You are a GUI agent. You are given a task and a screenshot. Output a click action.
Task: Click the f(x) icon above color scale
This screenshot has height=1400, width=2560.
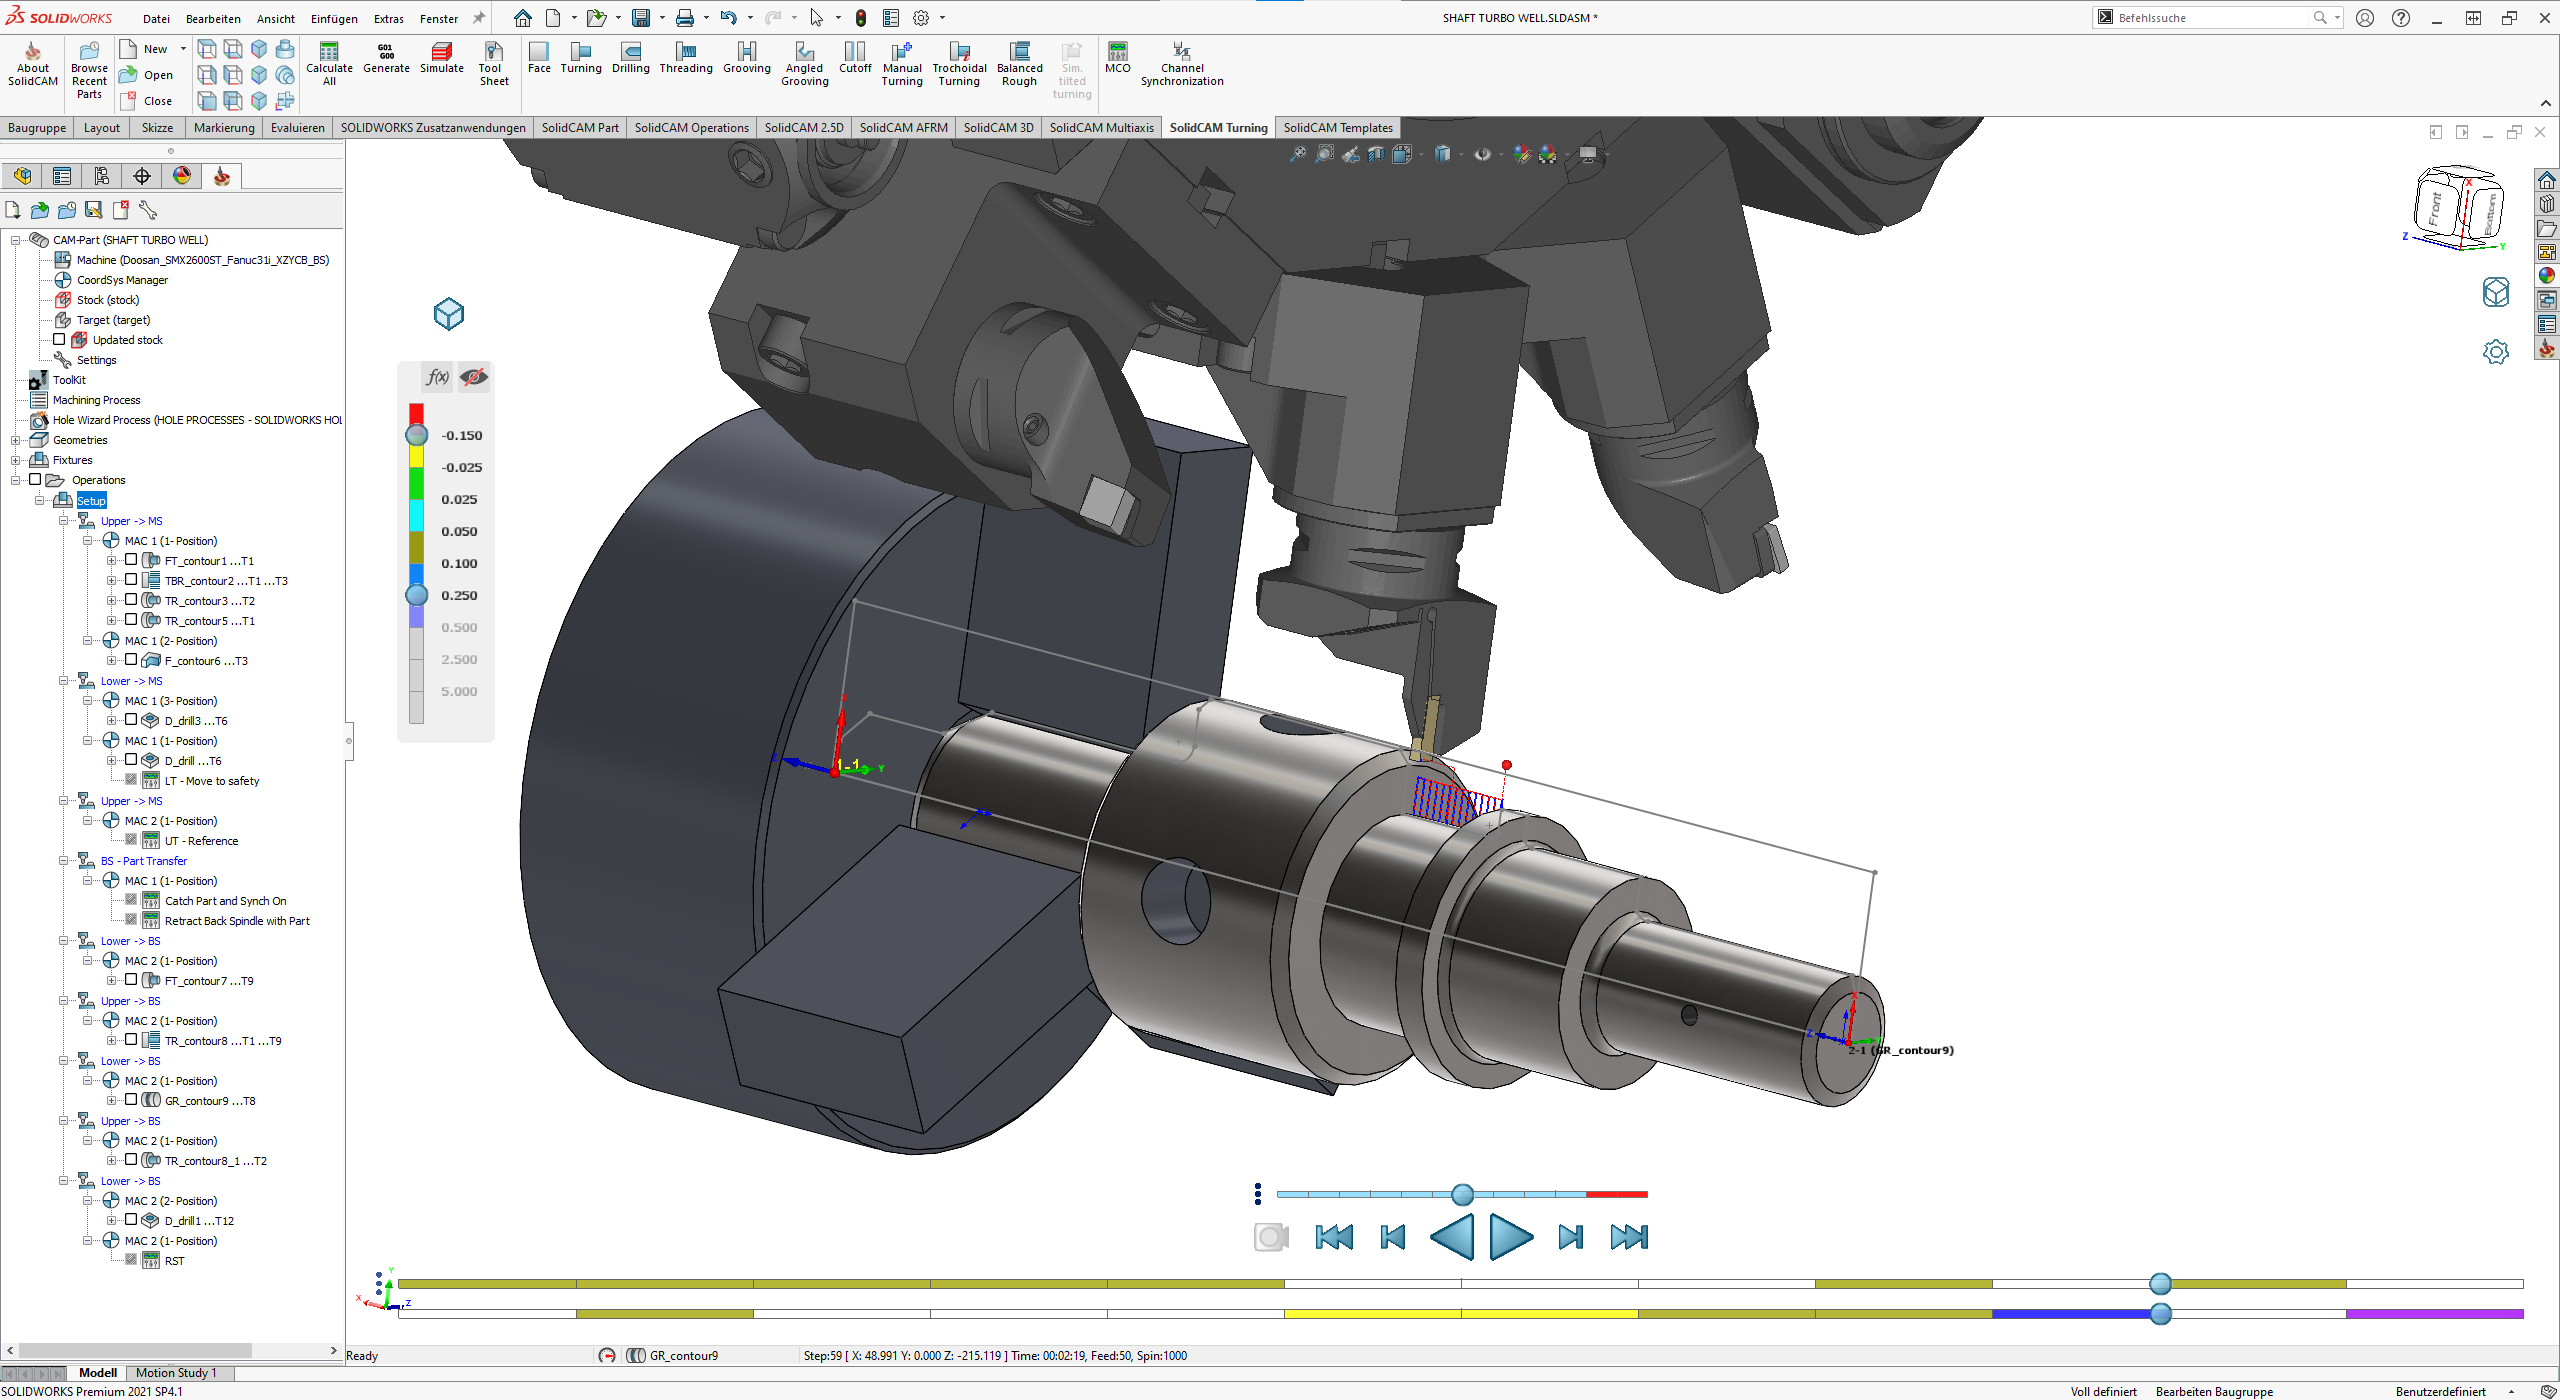click(x=437, y=377)
